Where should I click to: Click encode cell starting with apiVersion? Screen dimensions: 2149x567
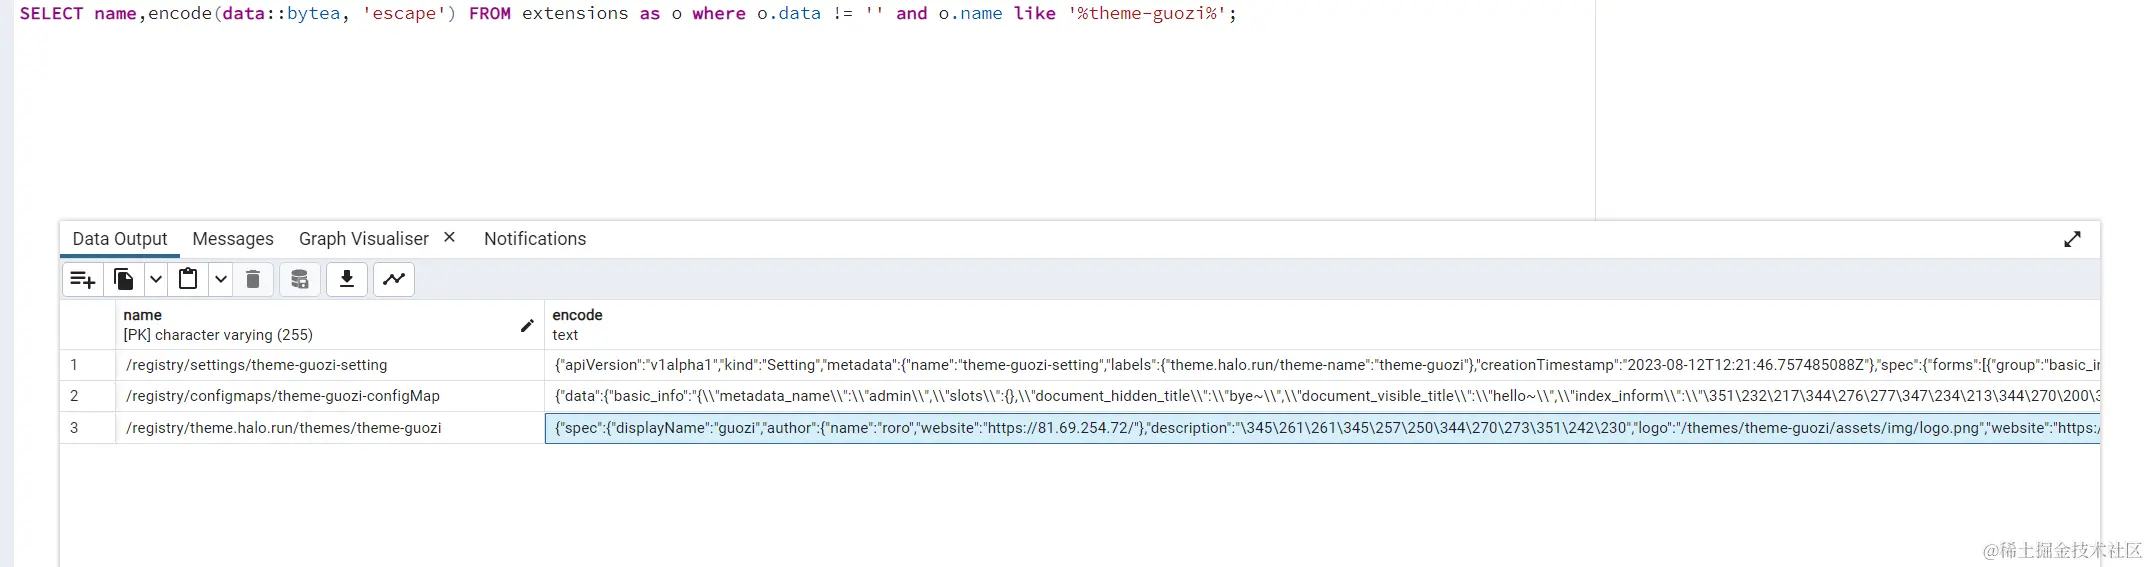click(1322, 365)
